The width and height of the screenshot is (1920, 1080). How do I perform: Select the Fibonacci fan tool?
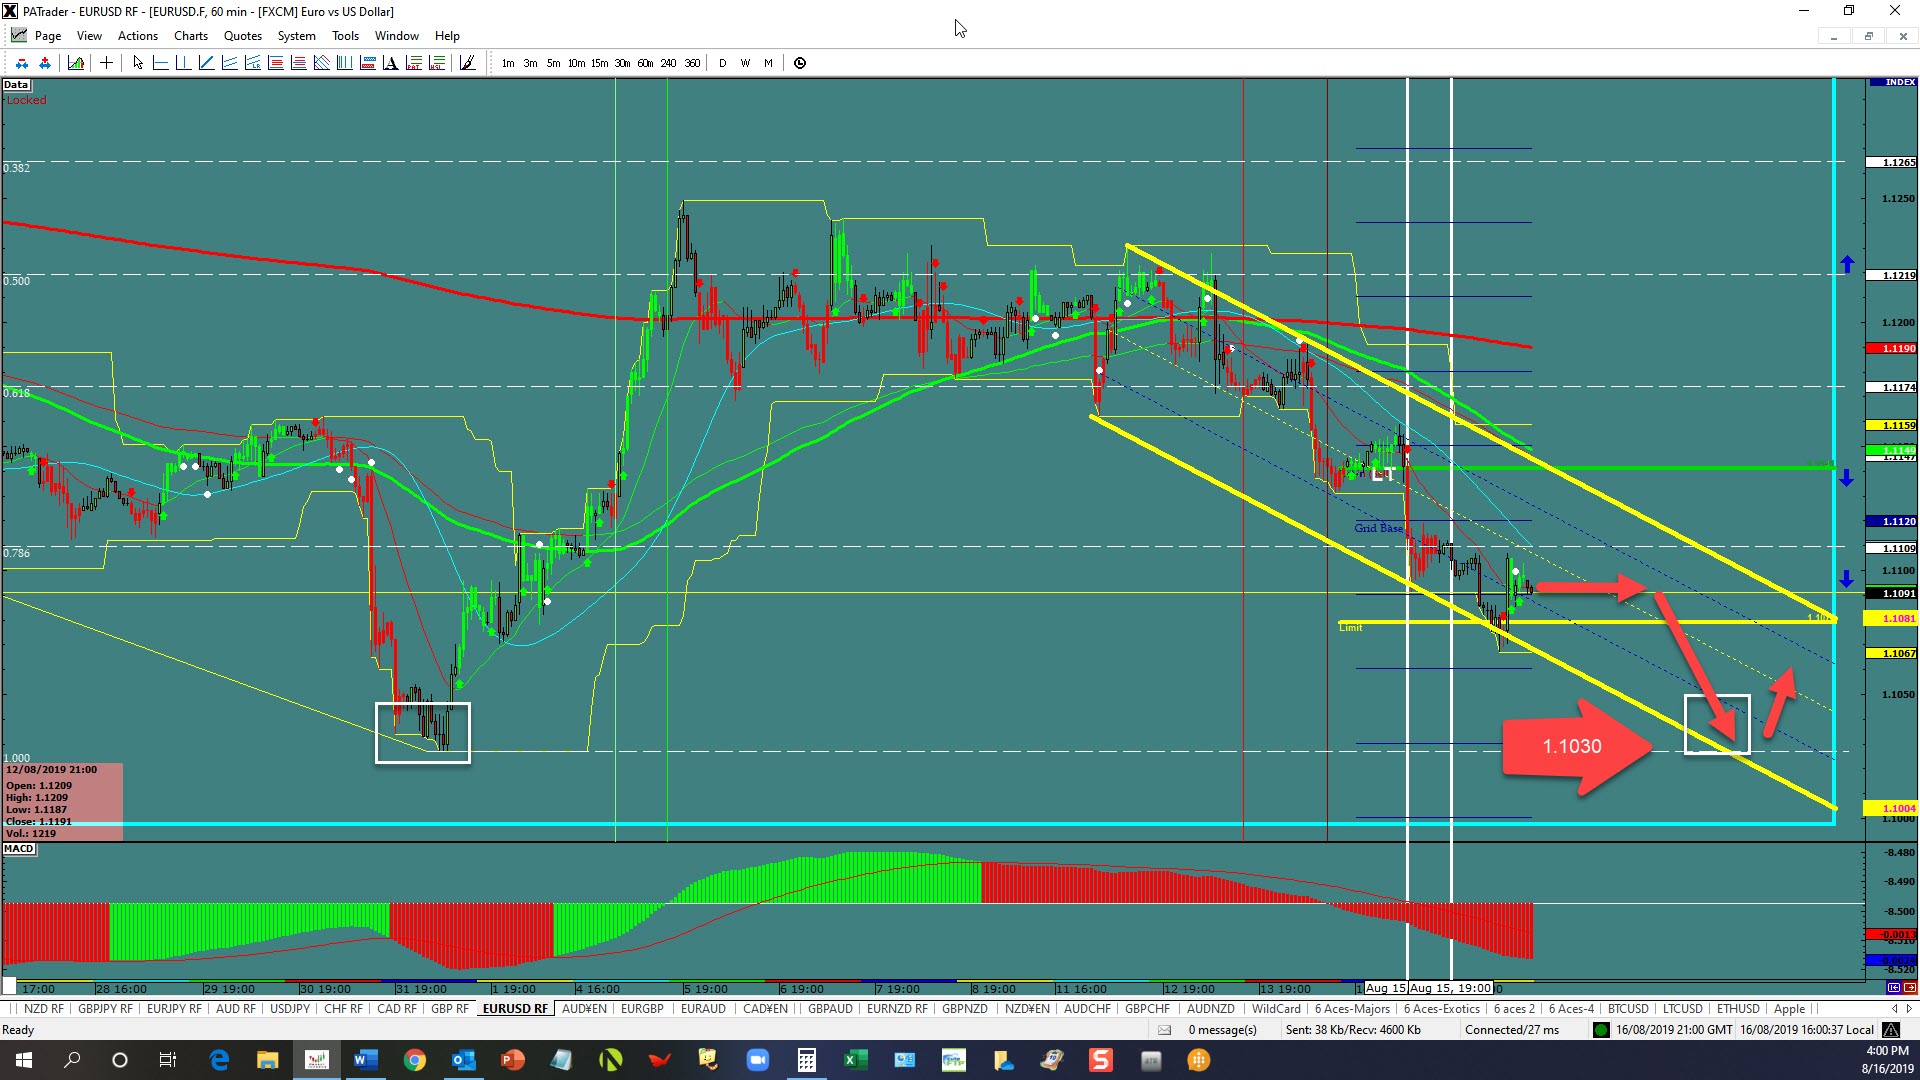point(321,63)
